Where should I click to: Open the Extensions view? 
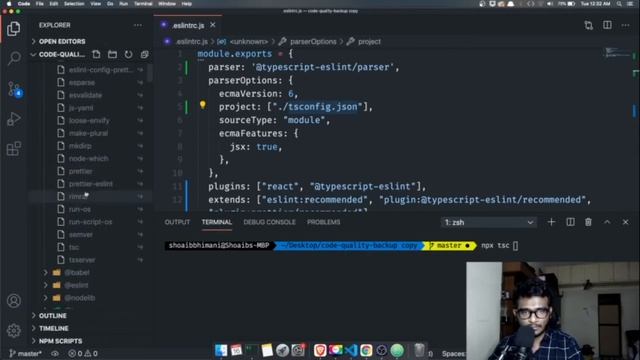coord(13,149)
